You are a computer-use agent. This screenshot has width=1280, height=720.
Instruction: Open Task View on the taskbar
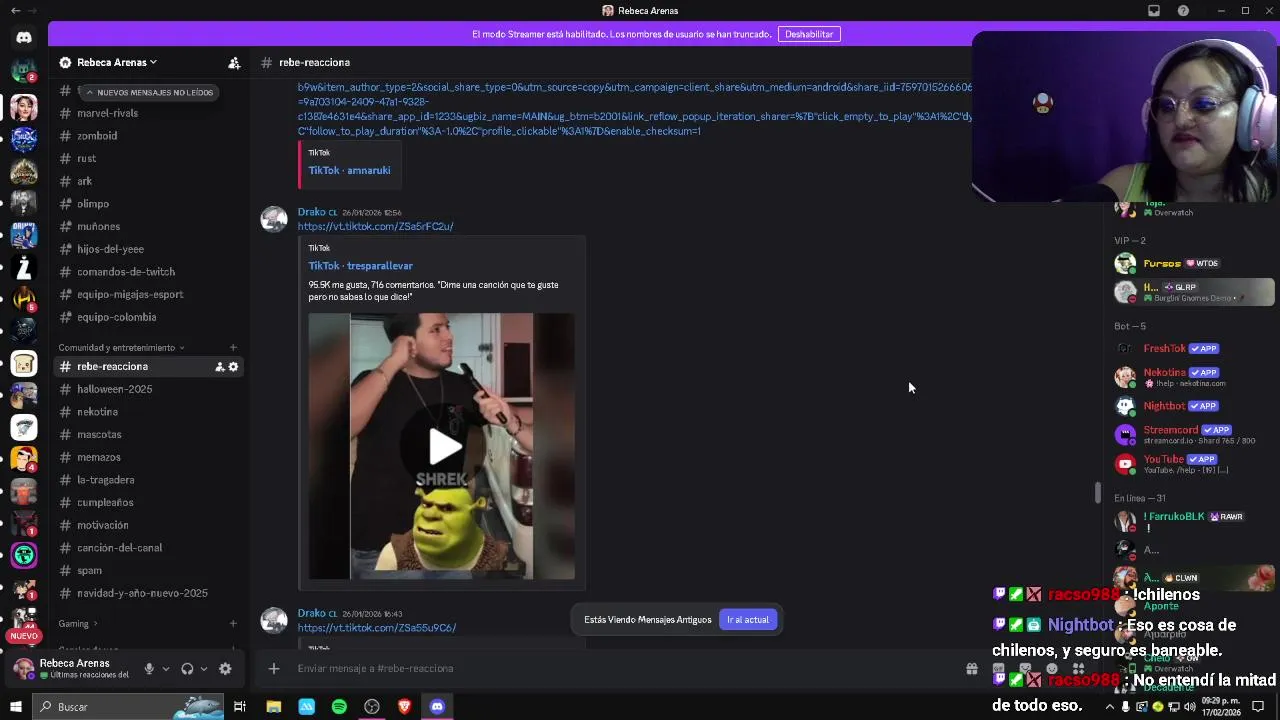coord(240,707)
